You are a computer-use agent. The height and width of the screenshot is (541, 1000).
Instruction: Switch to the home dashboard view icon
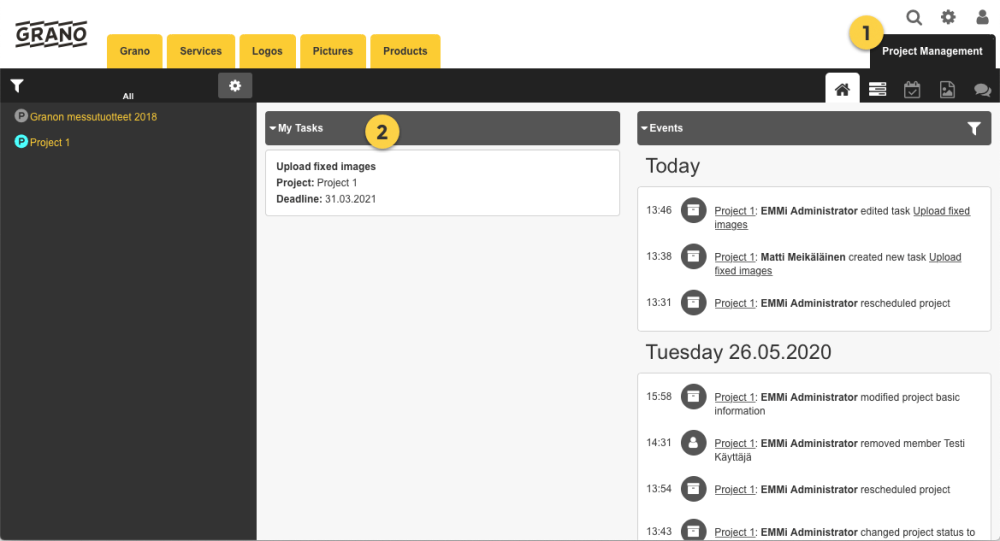tap(842, 89)
